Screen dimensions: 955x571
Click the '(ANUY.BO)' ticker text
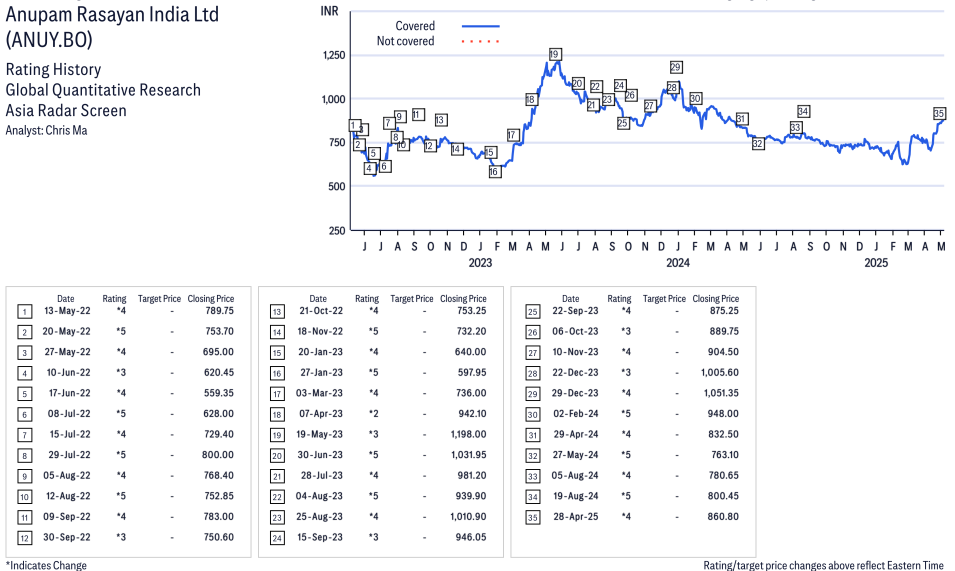[49, 40]
